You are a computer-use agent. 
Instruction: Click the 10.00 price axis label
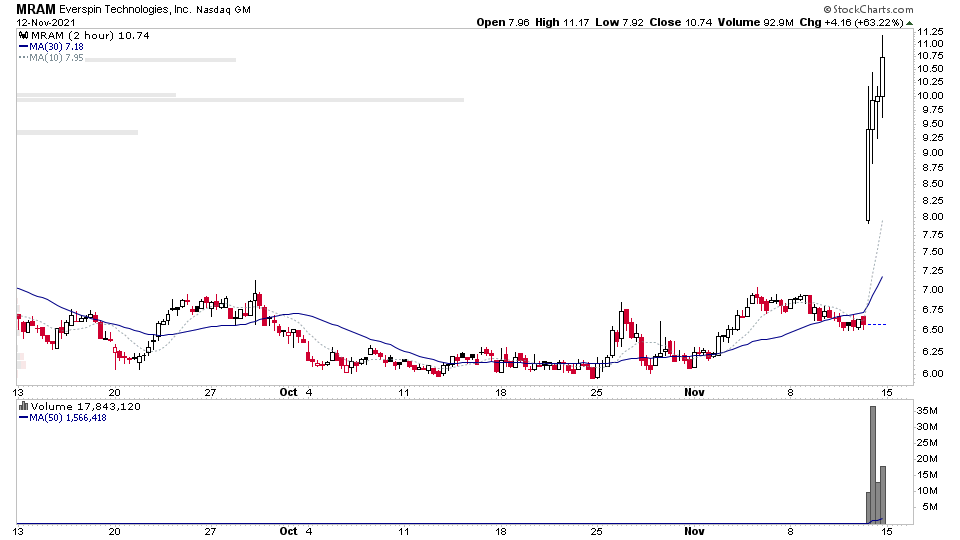pyautogui.click(x=930, y=96)
